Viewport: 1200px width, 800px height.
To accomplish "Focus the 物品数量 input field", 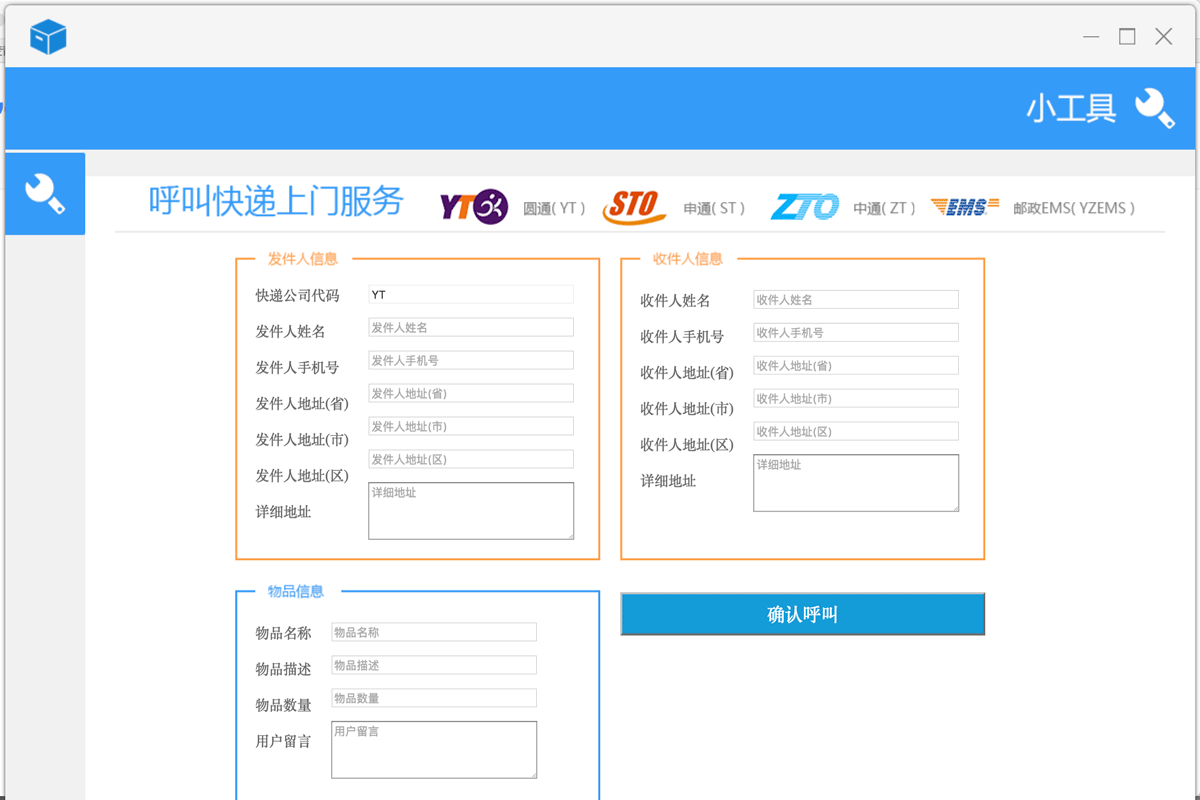I will [434, 698].
